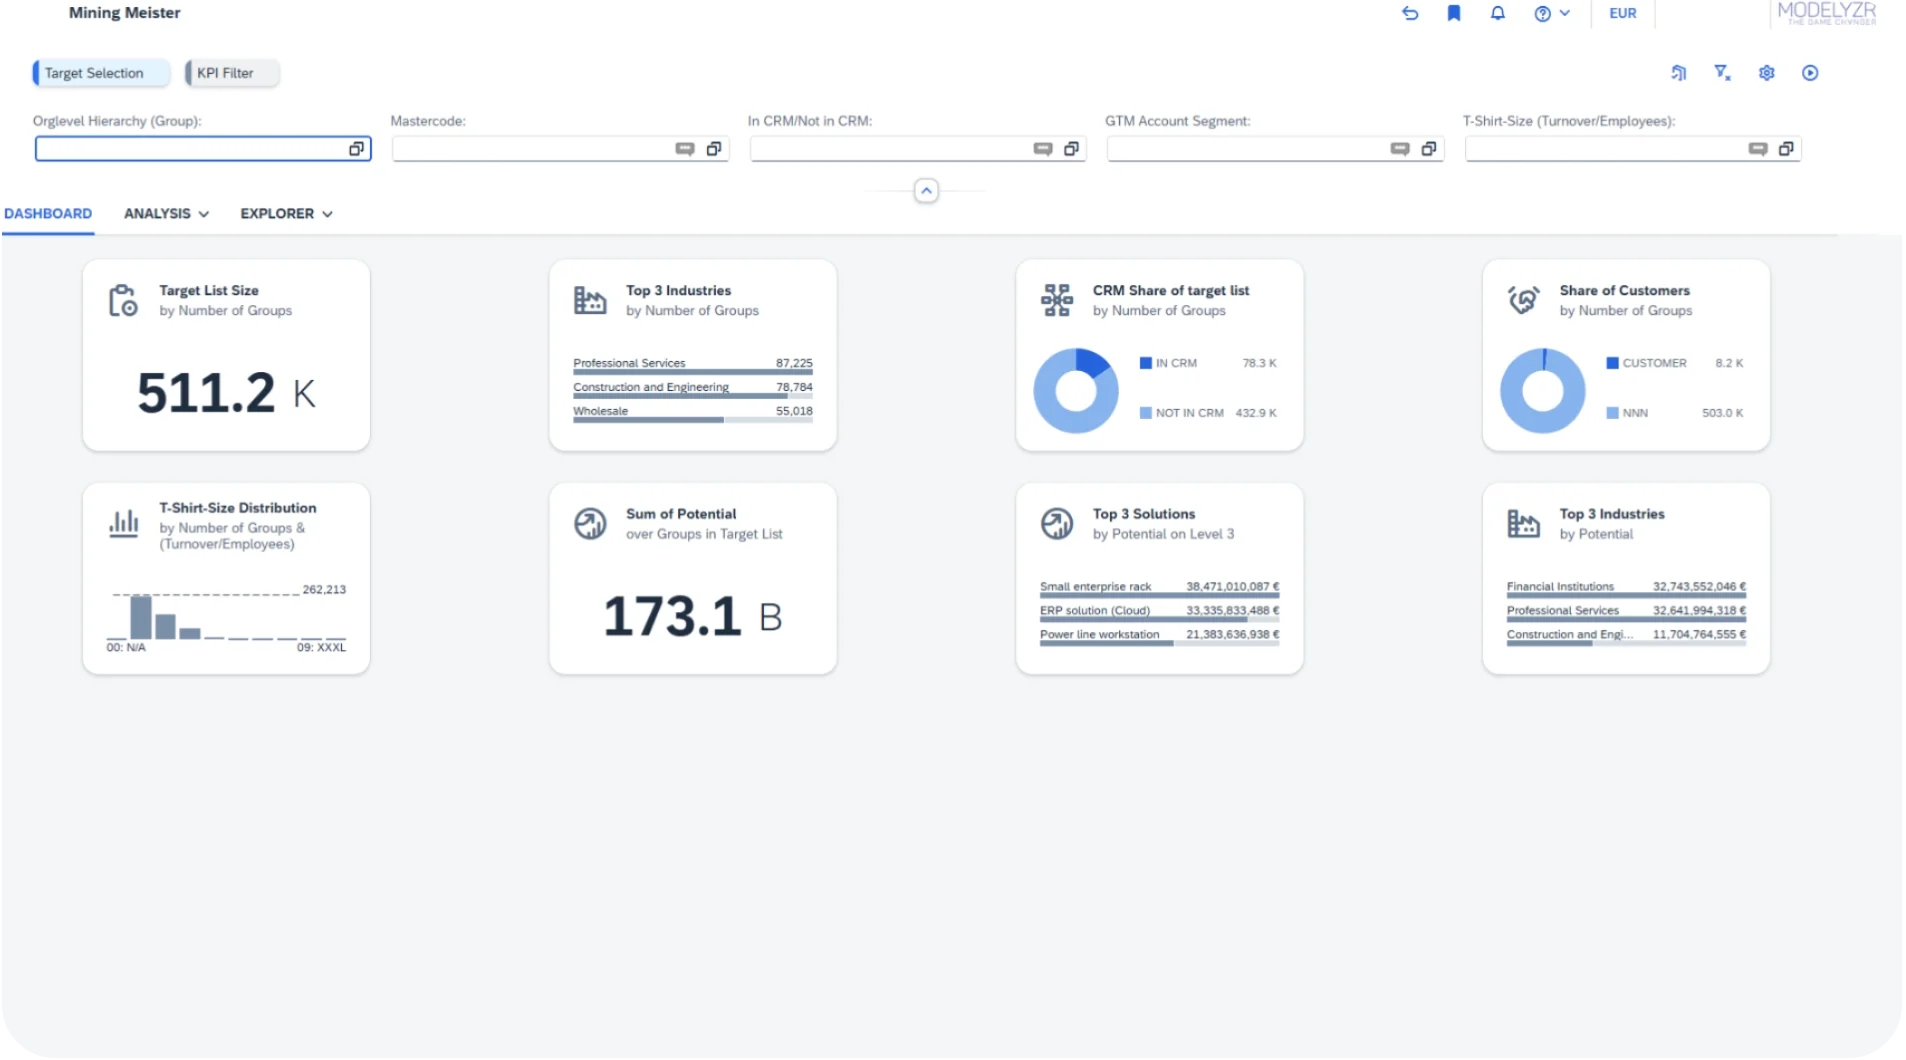Open notifications via the bell icon

pyautogui.click(x=1497, y=13)
